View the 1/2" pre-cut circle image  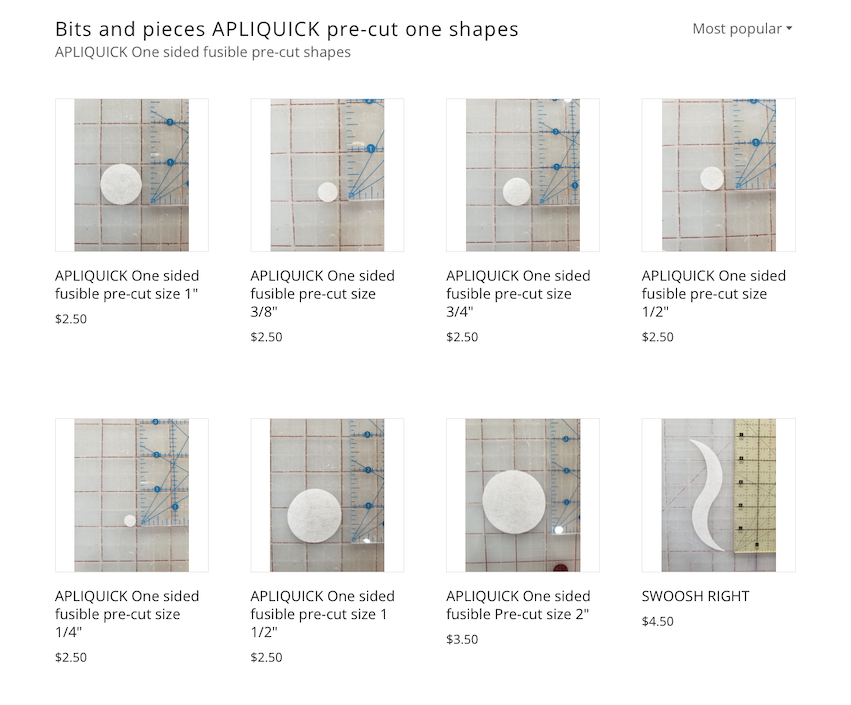coord(718,175)
